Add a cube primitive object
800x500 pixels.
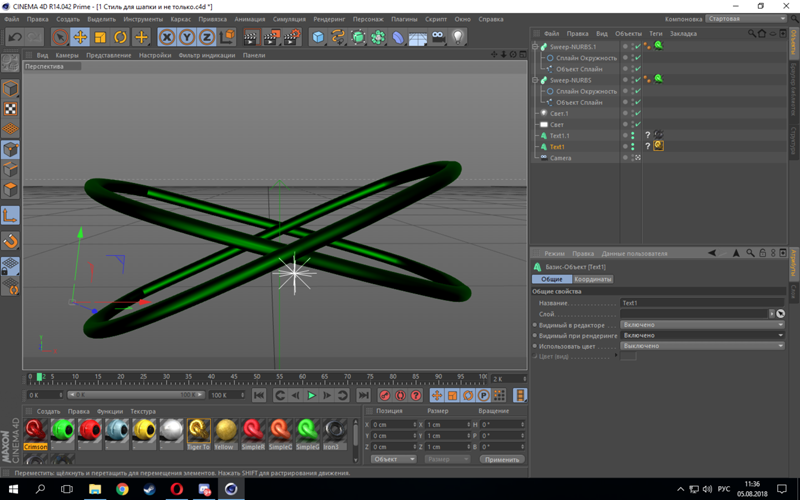(x=318, y=37)
